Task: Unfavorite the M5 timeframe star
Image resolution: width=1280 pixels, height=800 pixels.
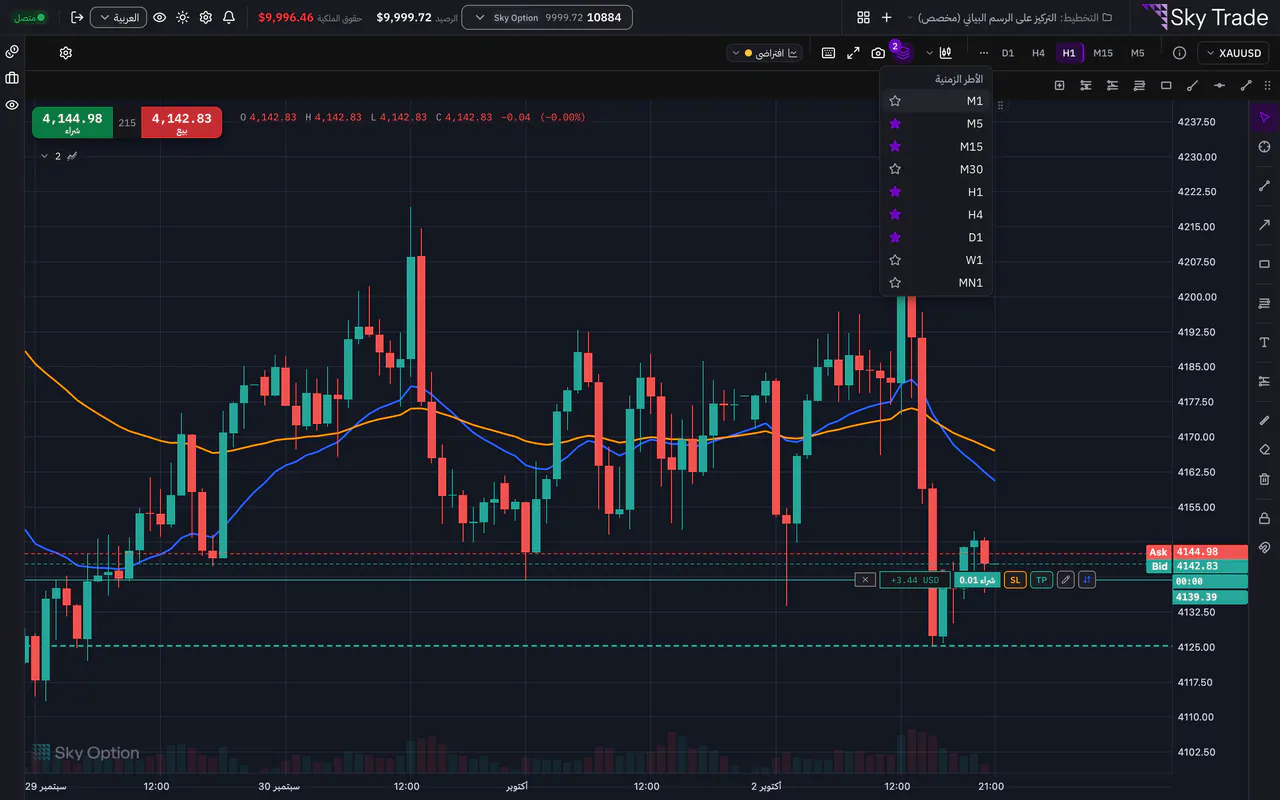Action: [895, 124]
